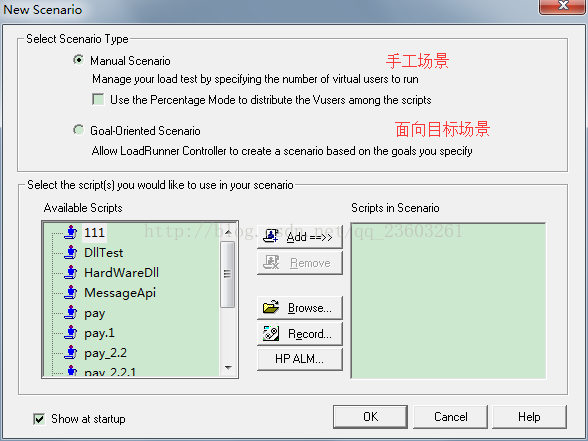Screen dimensions: 588x441
Task: Click the script icon next to MessageApi
Action: pos(70,292)
